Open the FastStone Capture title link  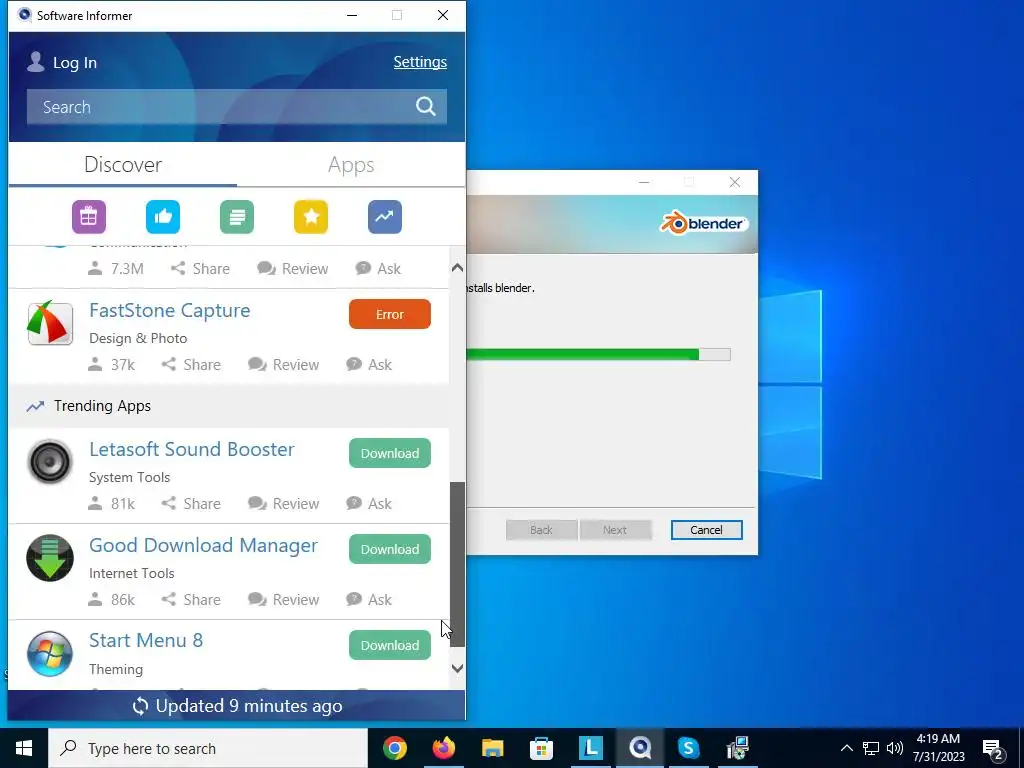(x=170, y=310)
